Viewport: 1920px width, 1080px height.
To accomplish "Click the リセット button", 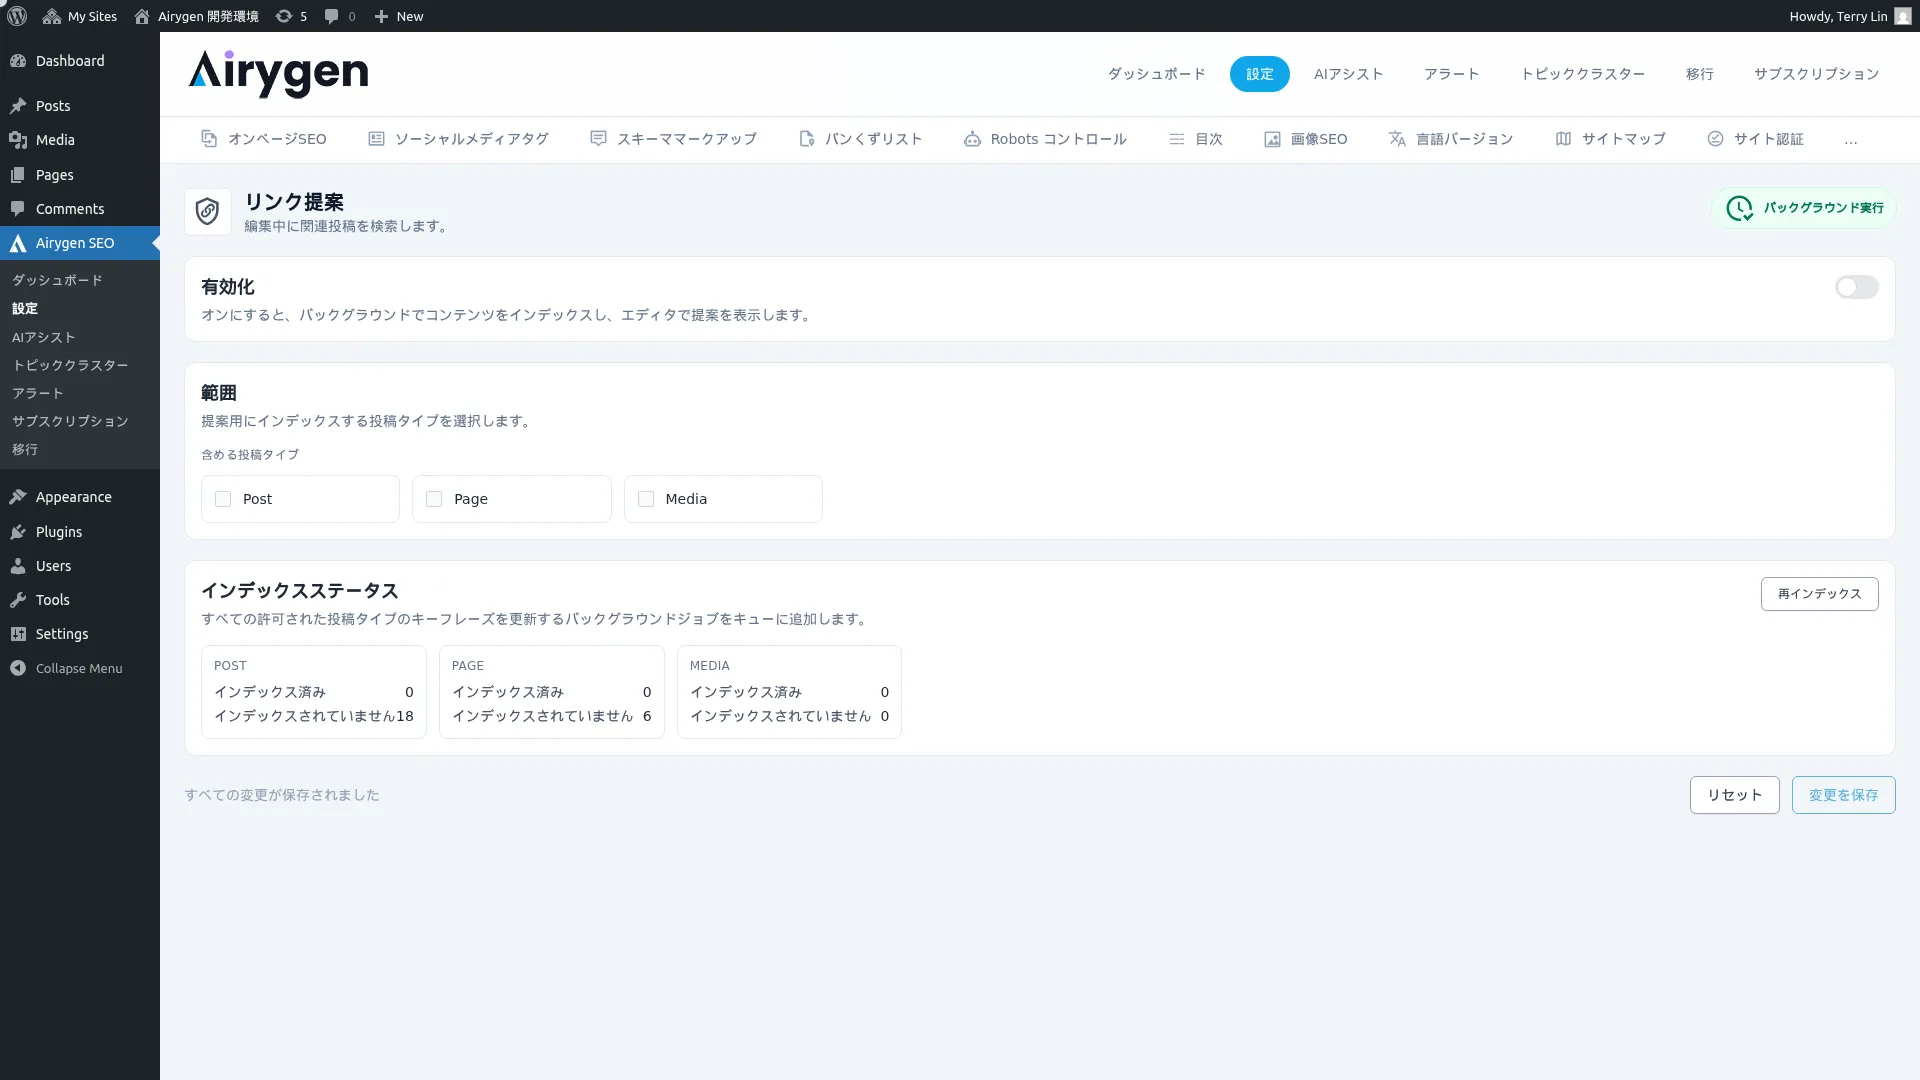I will point(1735,795).
